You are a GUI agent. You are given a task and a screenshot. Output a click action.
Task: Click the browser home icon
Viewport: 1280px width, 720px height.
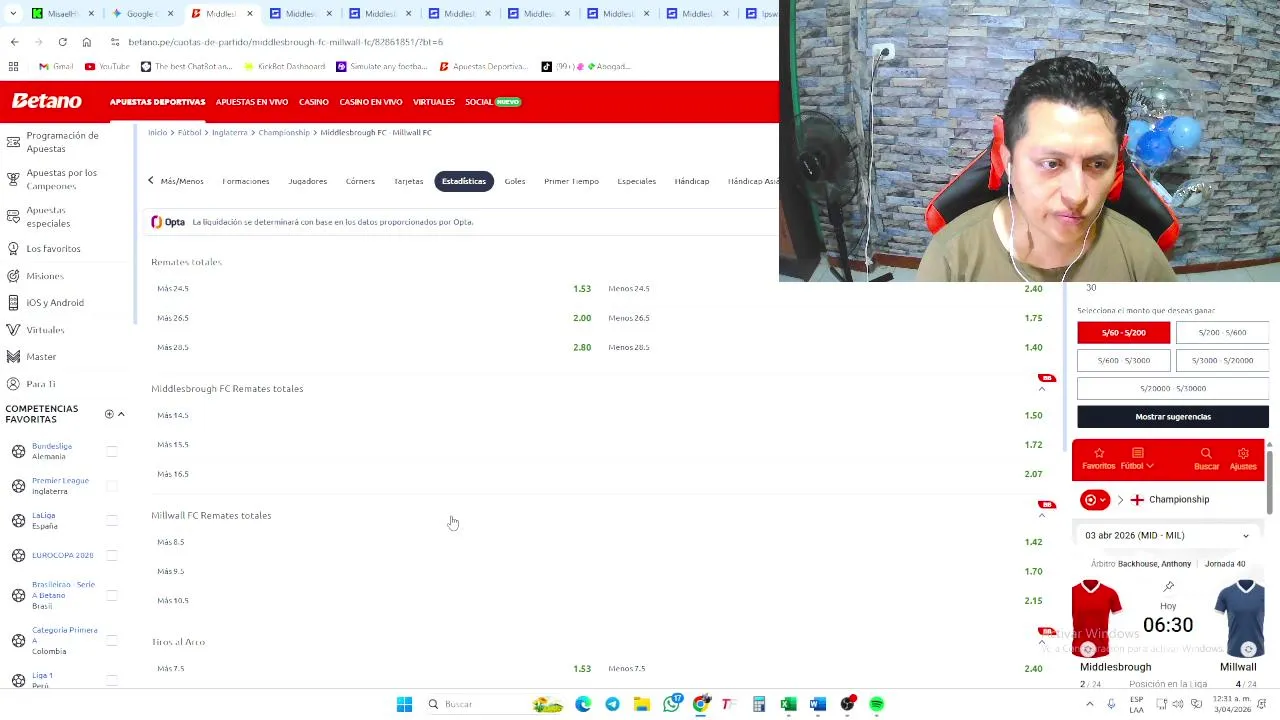point(86,42)
